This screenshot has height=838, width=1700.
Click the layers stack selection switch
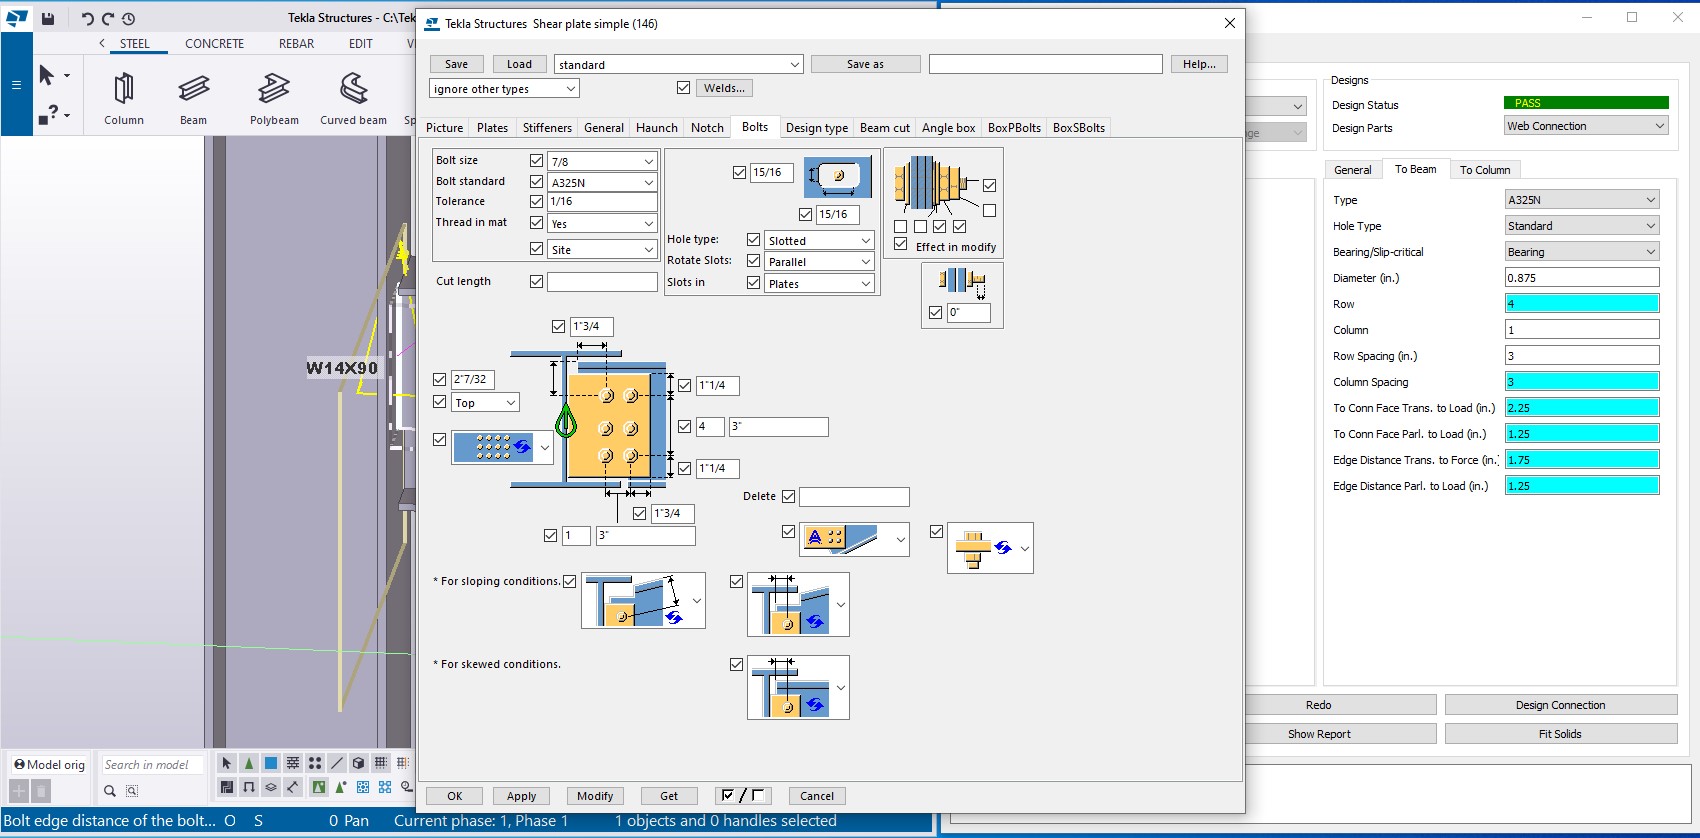(x=271, y=787)
